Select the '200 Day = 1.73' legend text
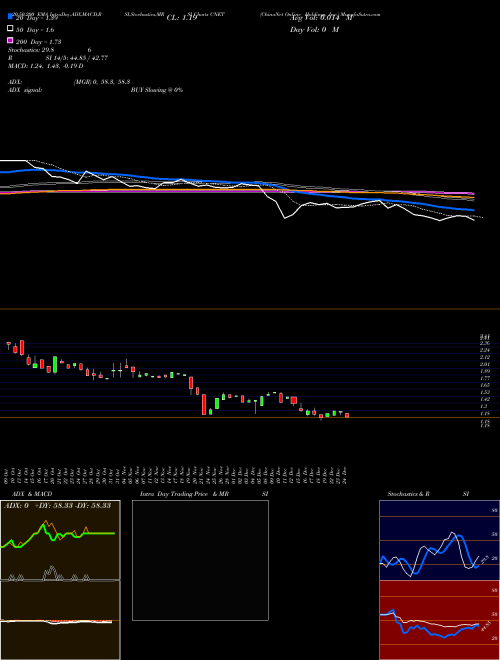This screenshot has height=660, width=500. click(38, 42)
